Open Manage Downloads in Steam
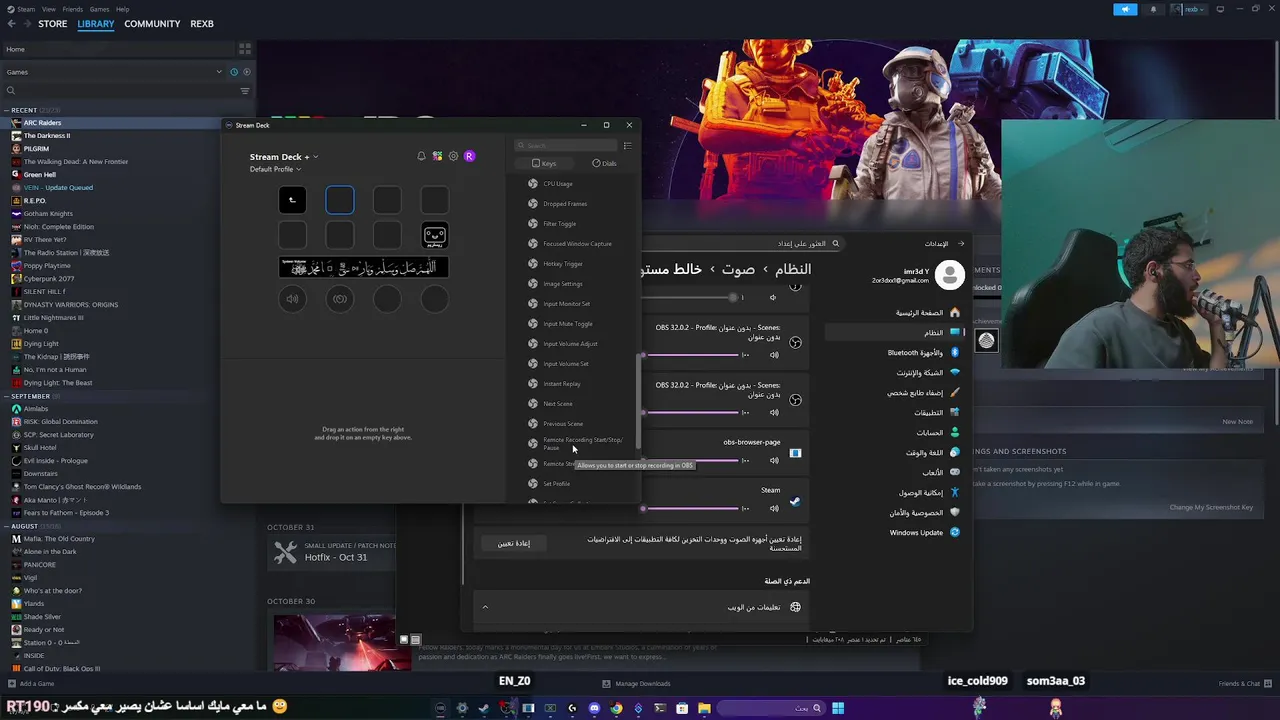1280x720 pixels. [636, 684]
